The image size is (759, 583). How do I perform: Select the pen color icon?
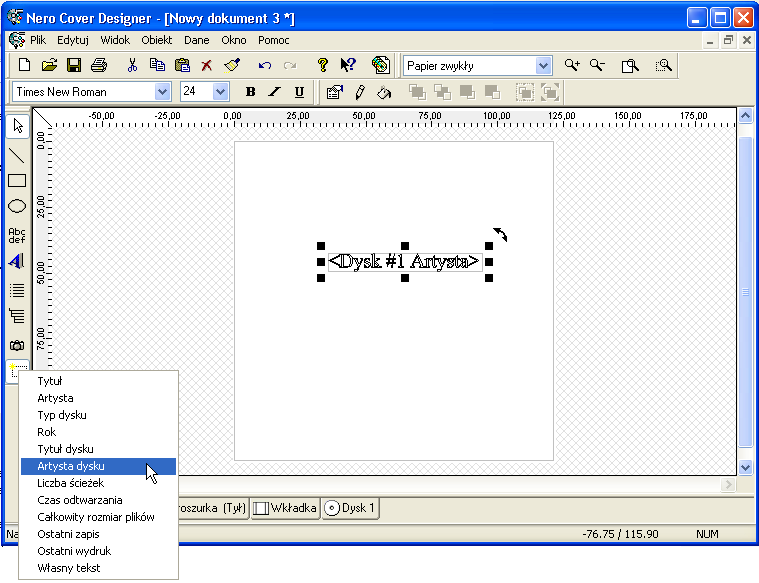point(360,92)
